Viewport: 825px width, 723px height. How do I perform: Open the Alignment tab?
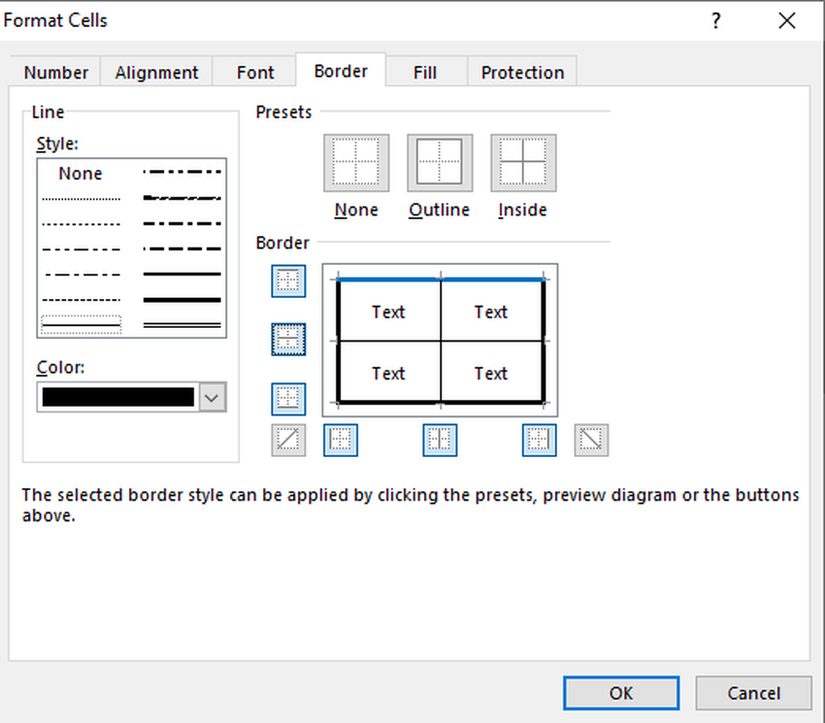coord(157,72)
